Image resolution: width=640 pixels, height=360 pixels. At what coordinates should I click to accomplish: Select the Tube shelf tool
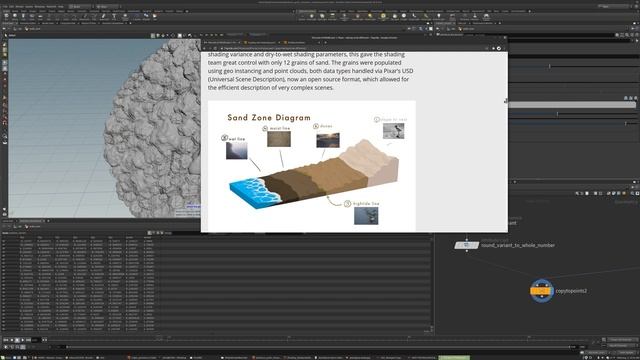[23, 16]
